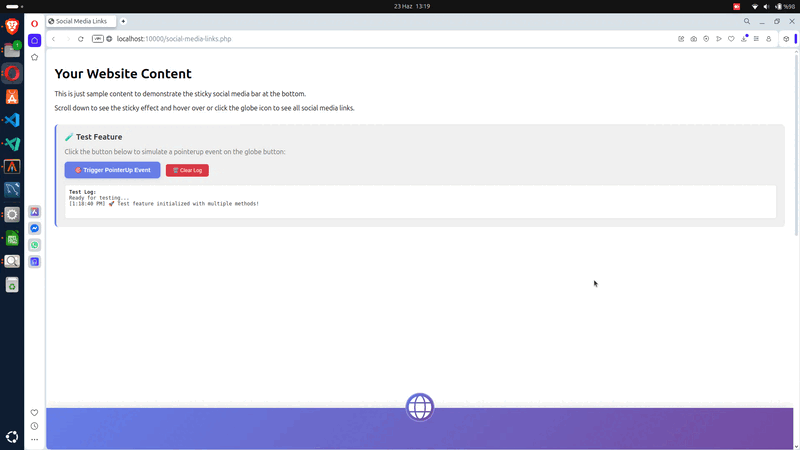Open the system volume indicator
This screenshot has width=800, height=450.
[766, 7]
